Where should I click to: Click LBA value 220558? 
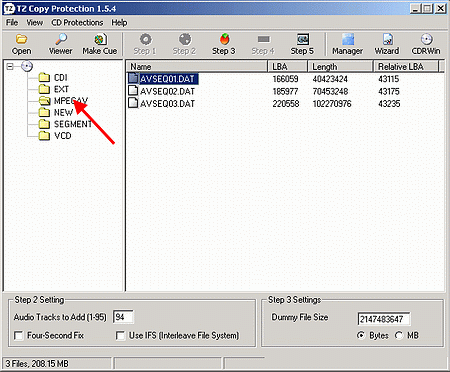click(286, 104)
